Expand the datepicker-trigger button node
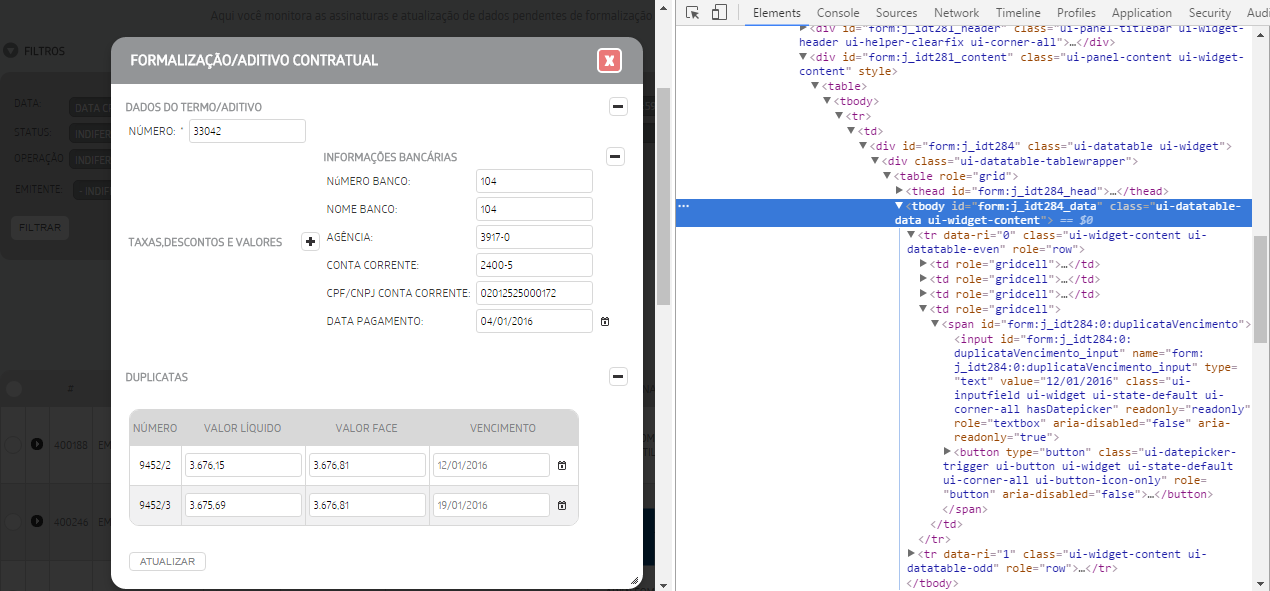The image size is (1270, 591). pos(947,452)
